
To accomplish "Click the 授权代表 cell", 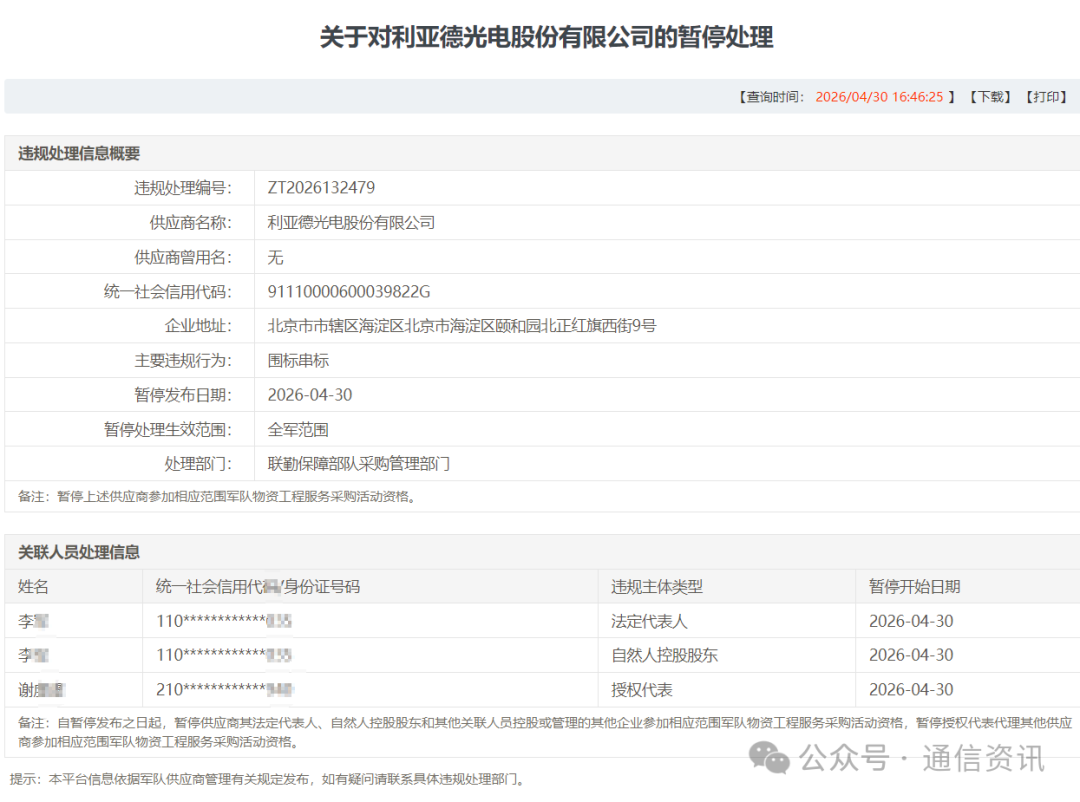I will [642, 690].
